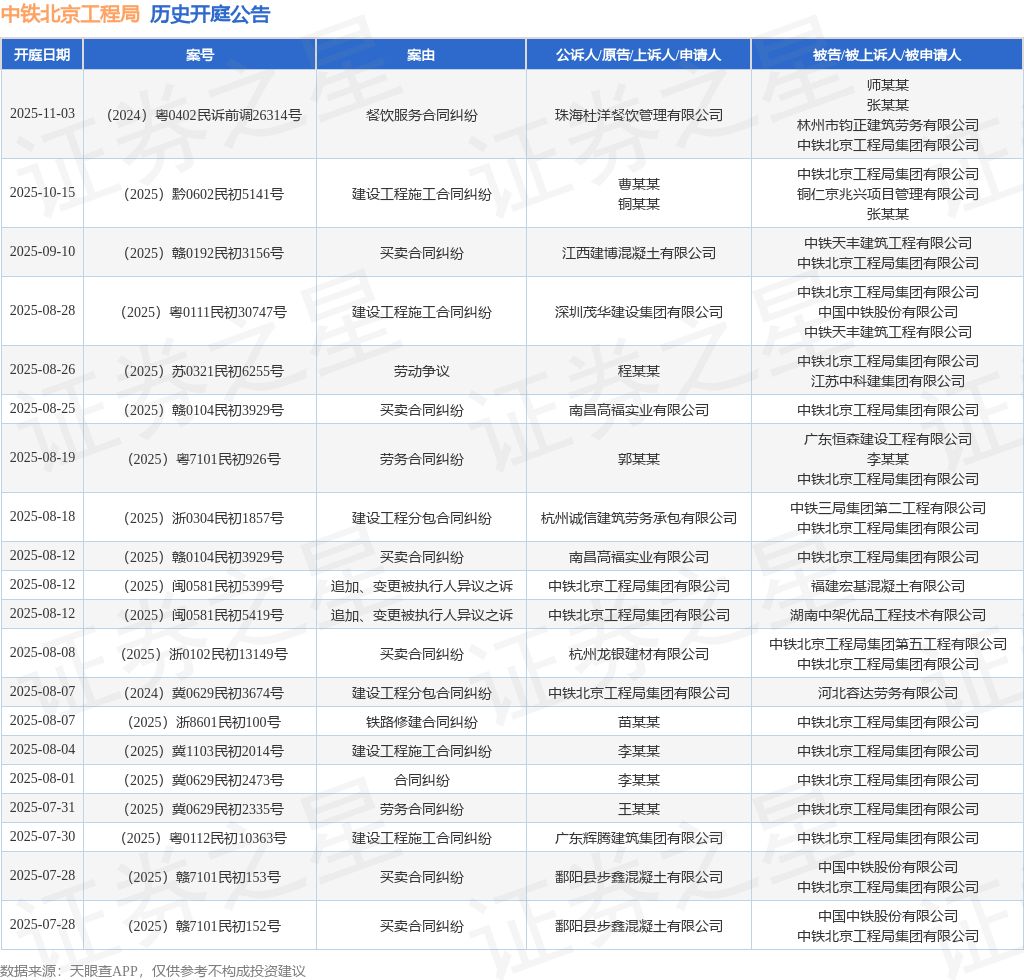Viewport: 1024px width, 980px height.
Task: Select case number (2025)黔0602民初5141号
Action: (x=204, y=195)
